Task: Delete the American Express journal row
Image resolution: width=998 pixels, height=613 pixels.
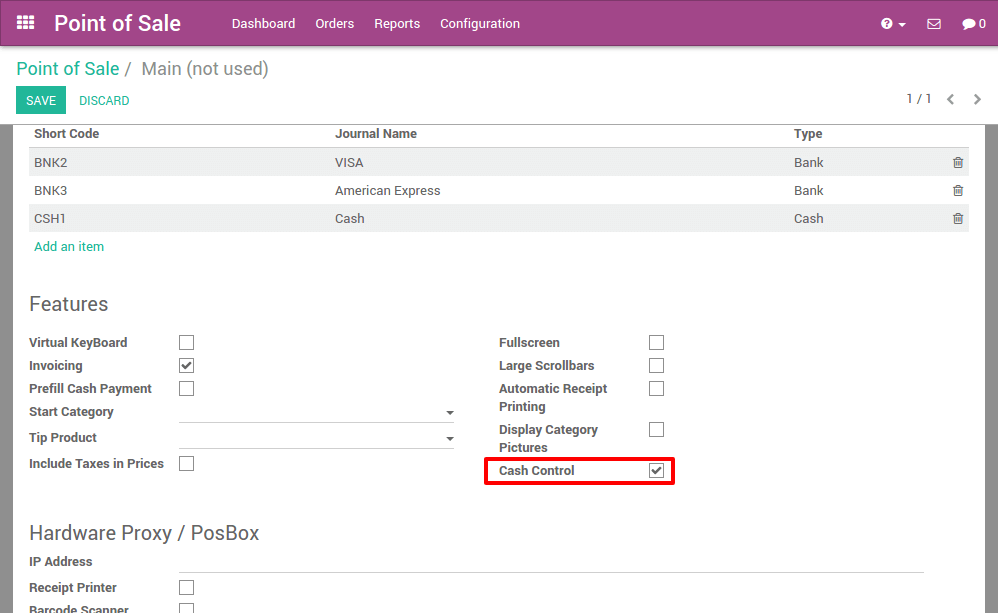Action: coord(958,191)
